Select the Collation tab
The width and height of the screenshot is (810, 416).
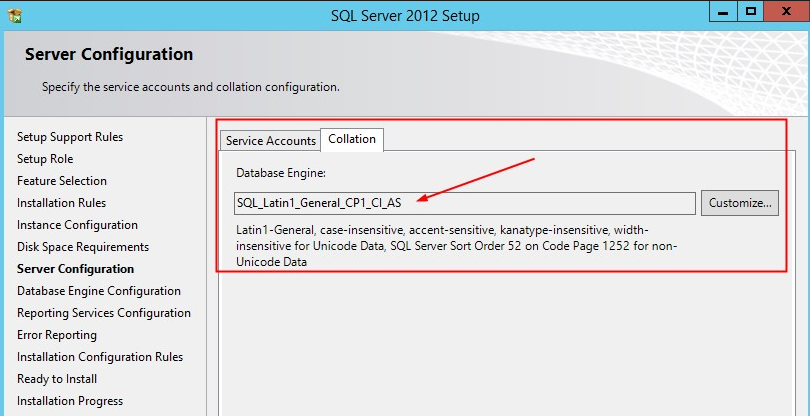(352, 140)
